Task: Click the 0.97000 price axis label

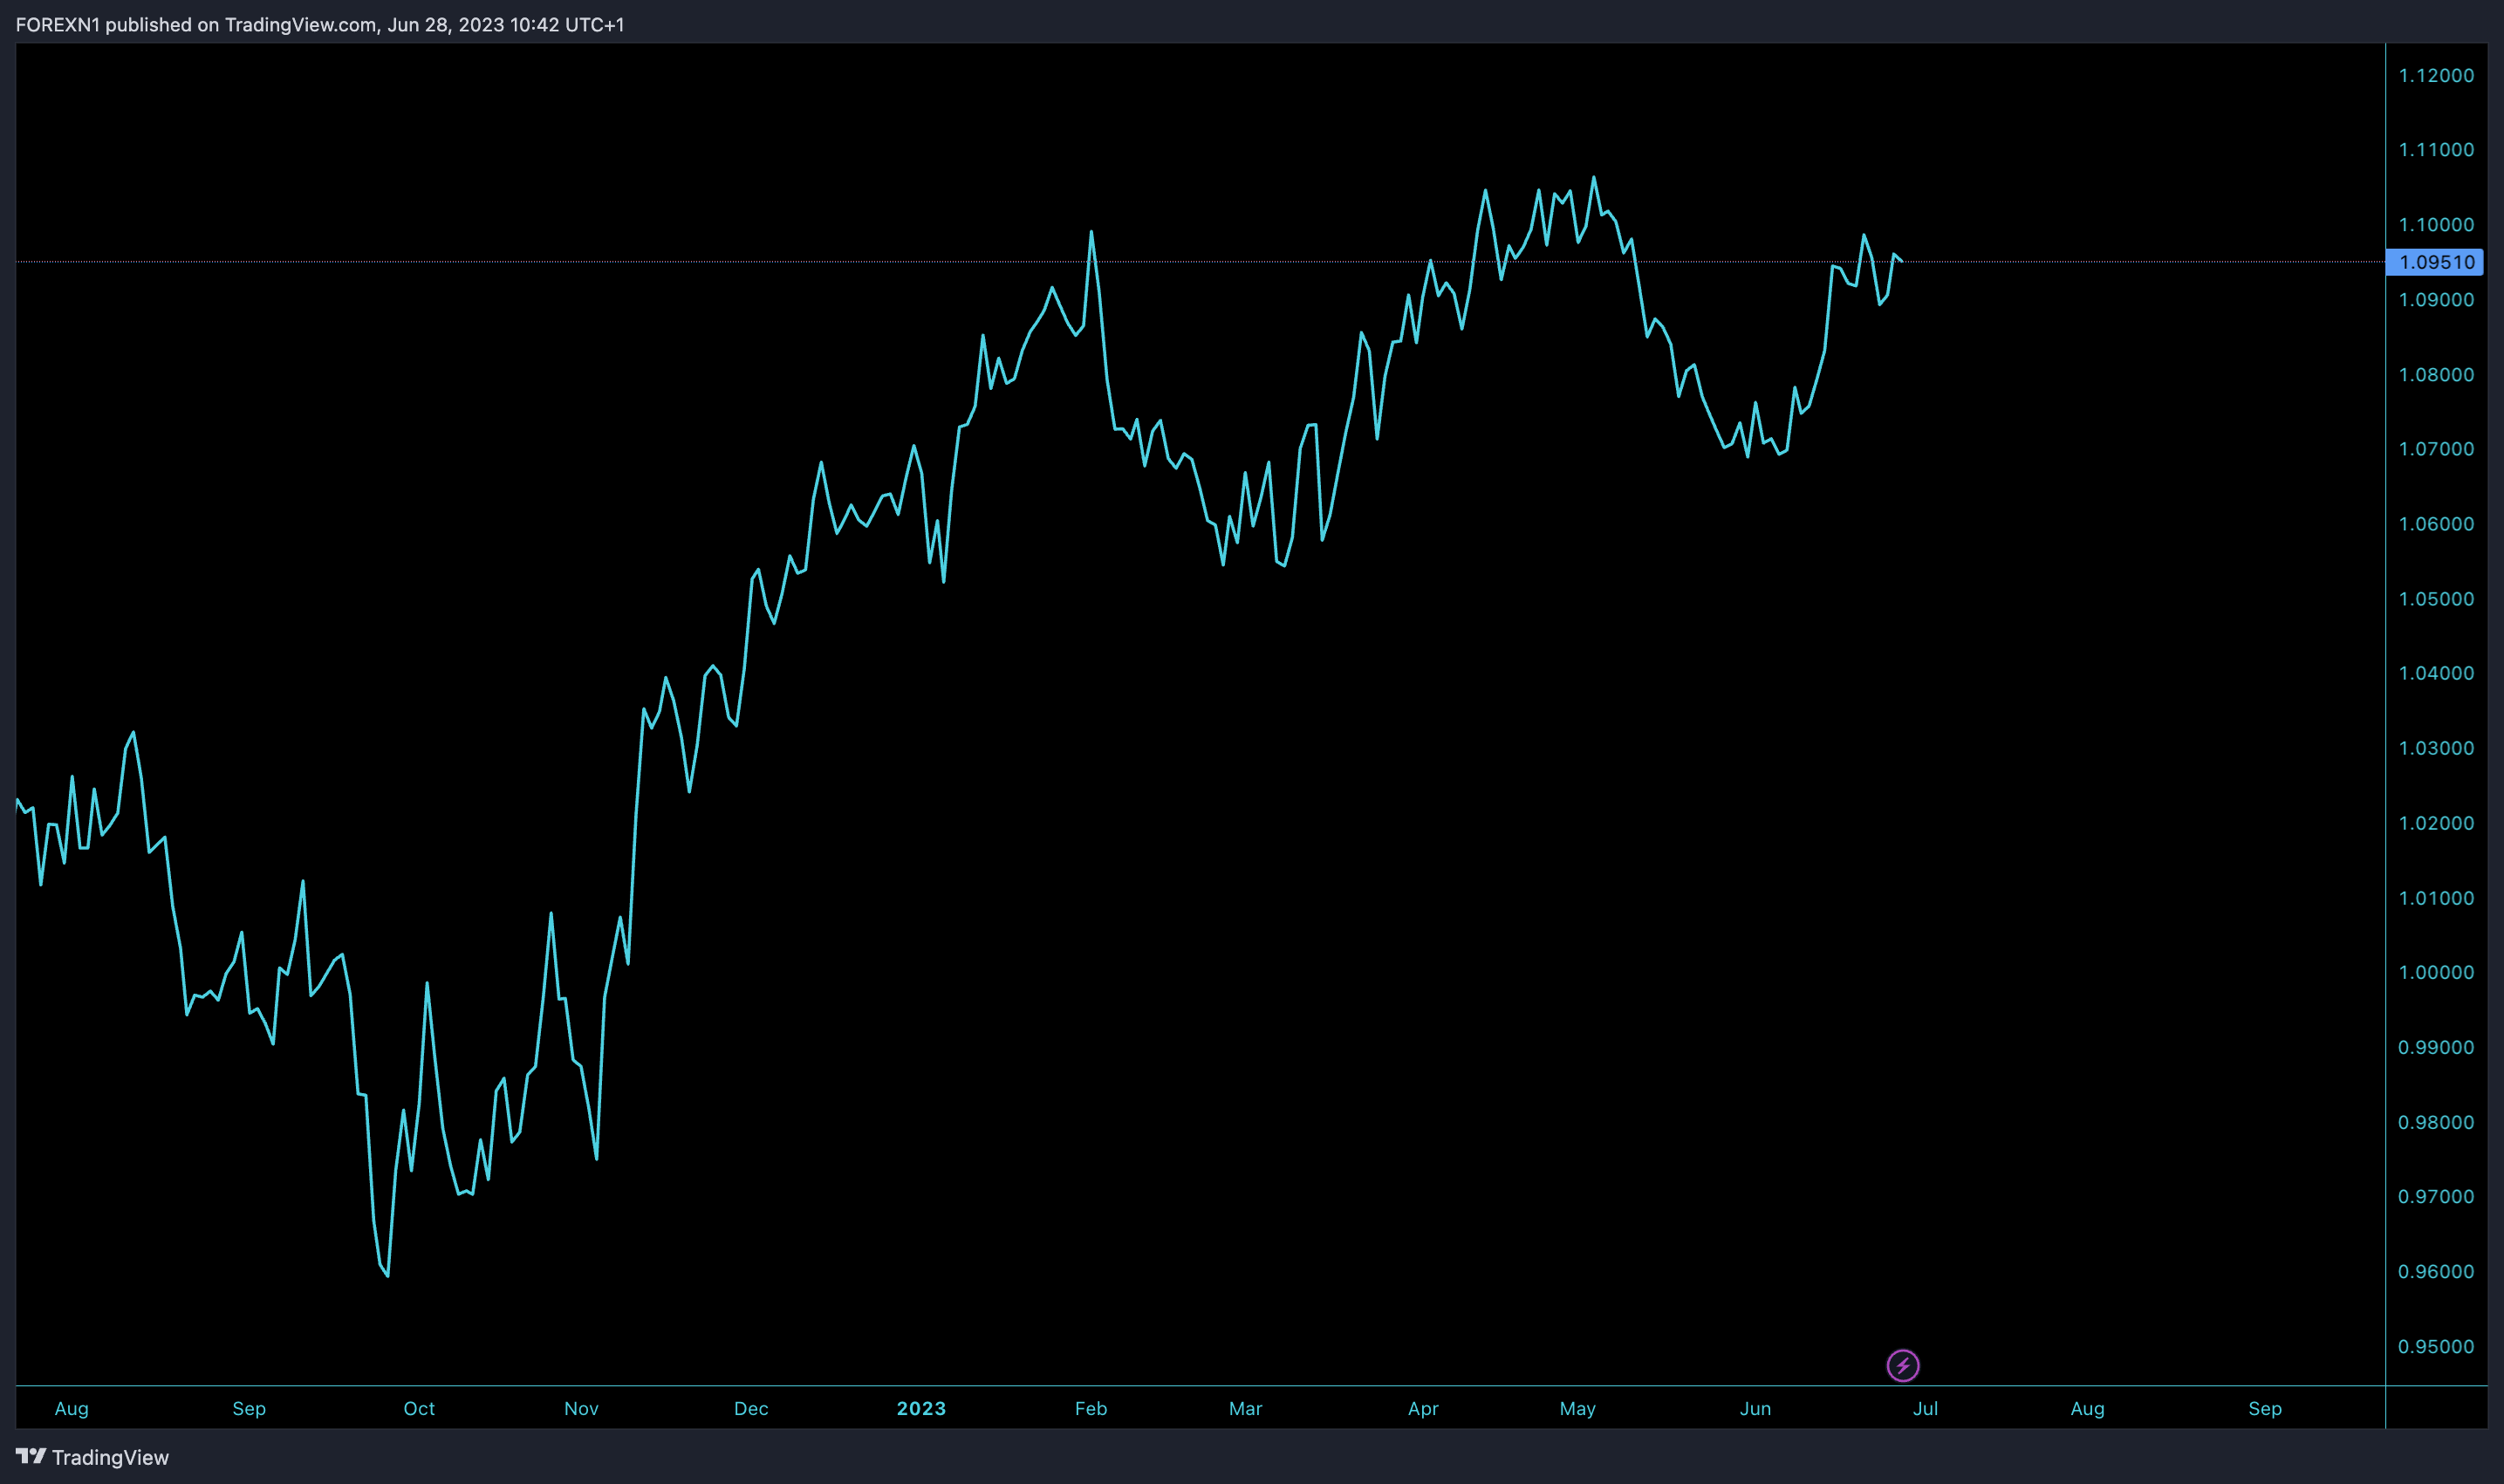Action: tap(2436, 1195)
